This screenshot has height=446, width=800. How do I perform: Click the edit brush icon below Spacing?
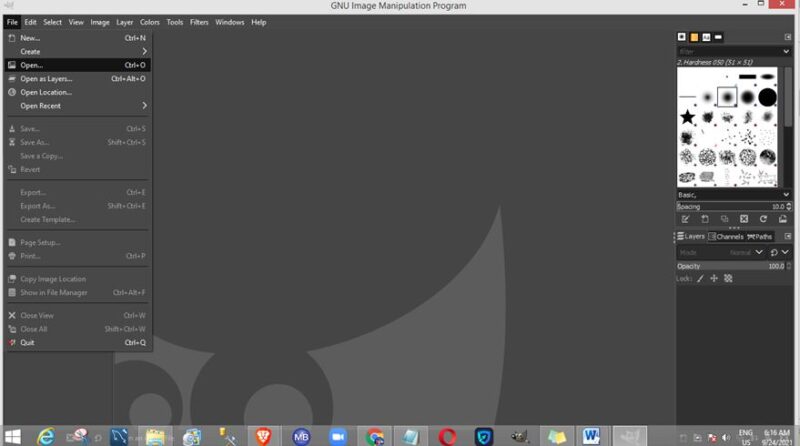(685, 219)
